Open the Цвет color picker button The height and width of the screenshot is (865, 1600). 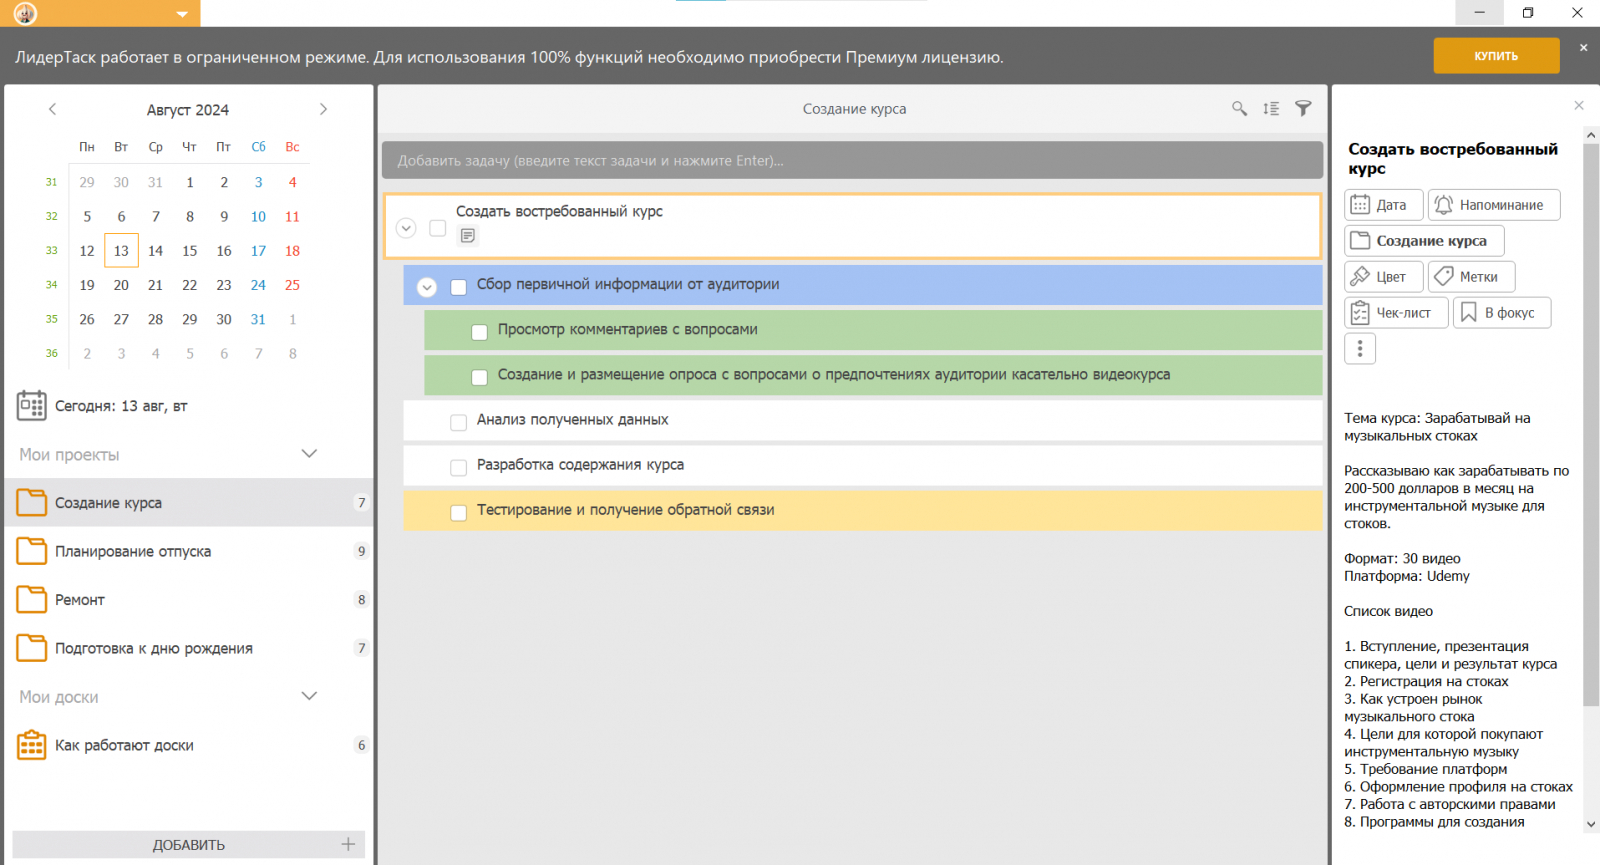(x=1382, y=277)
